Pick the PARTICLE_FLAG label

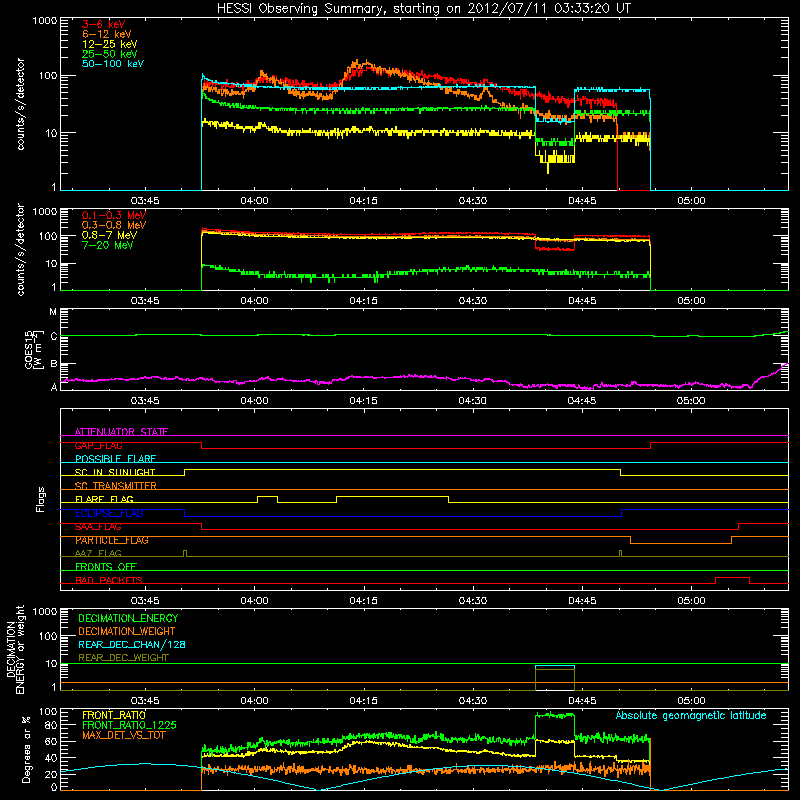click(x=112, y=540)
